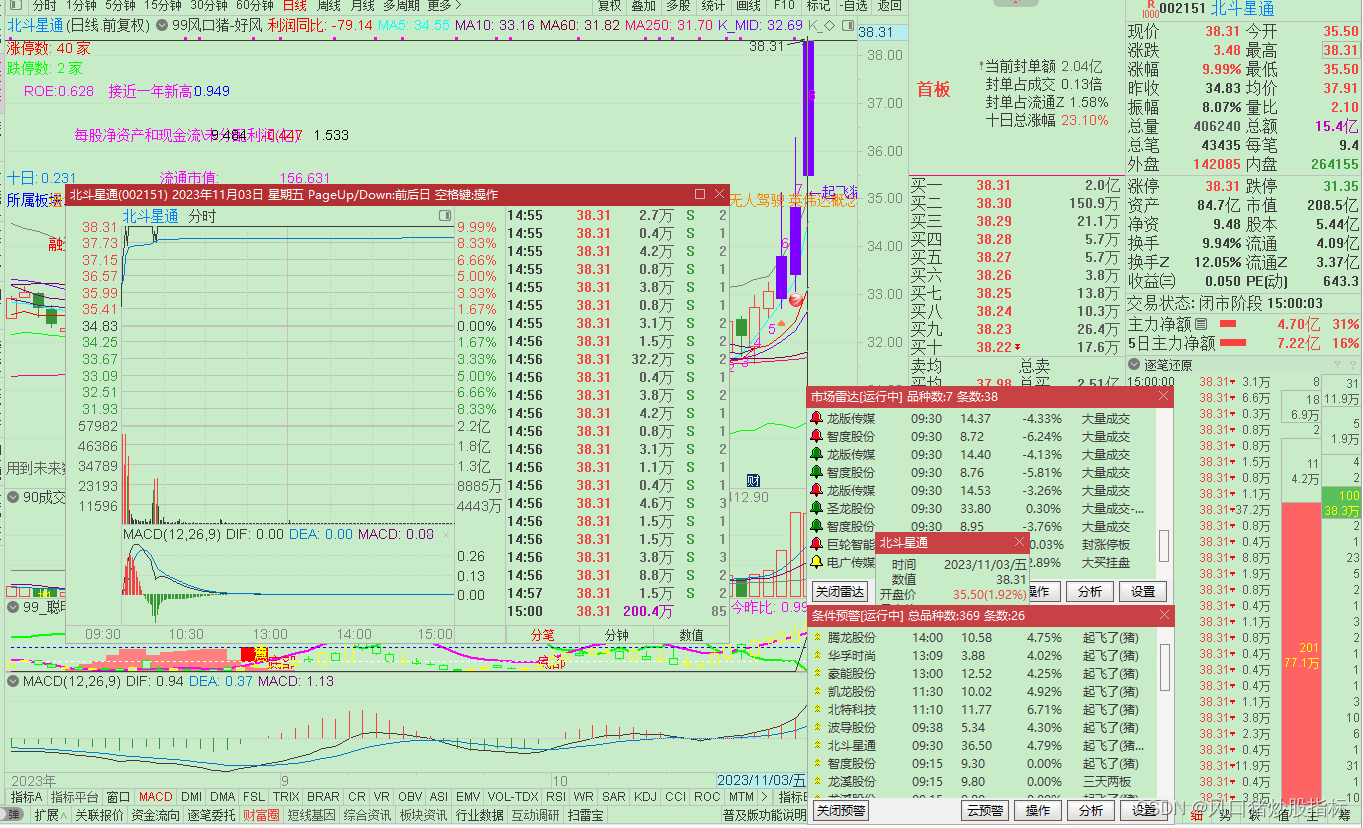Switch chart to 60分钟 period
Image resolution: width=1363 pixels, height=828 pixels.
[x=255, y=6]
